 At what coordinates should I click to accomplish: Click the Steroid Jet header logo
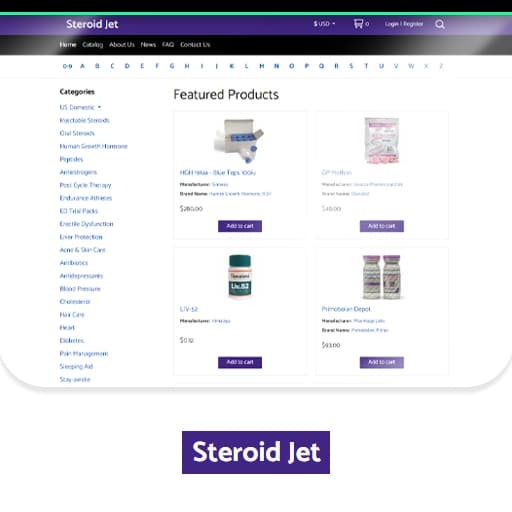[x=92, y=24]
